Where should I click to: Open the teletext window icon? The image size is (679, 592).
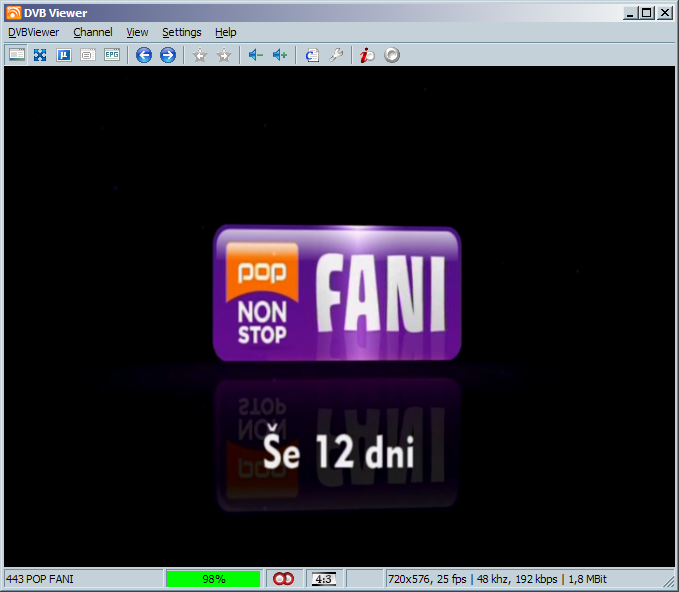(88, 55)
